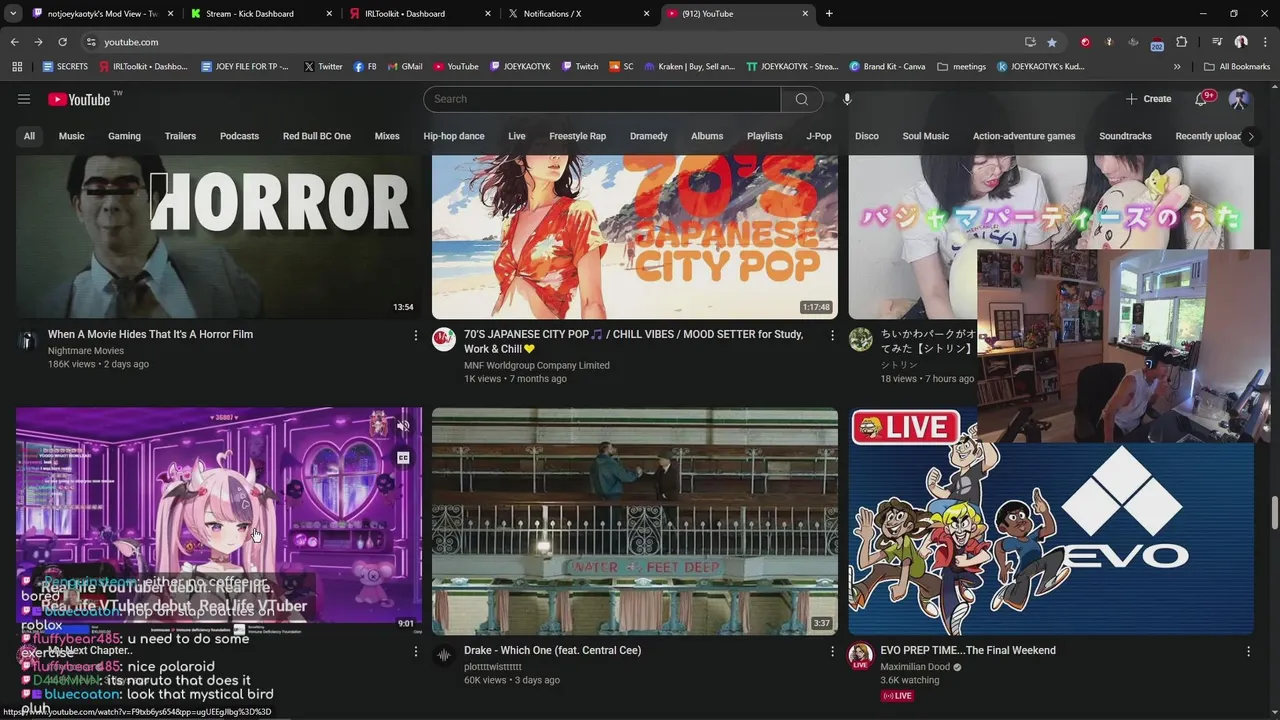
Task: Select the Red Bull BC One chip
Action: click(x=317, y=136)
